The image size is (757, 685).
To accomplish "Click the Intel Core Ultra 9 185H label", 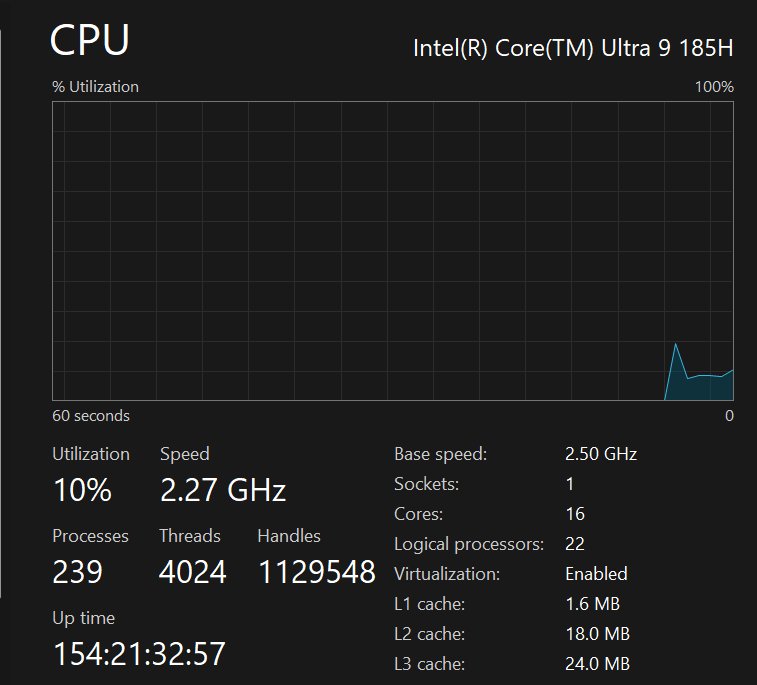I will [573, 49].
